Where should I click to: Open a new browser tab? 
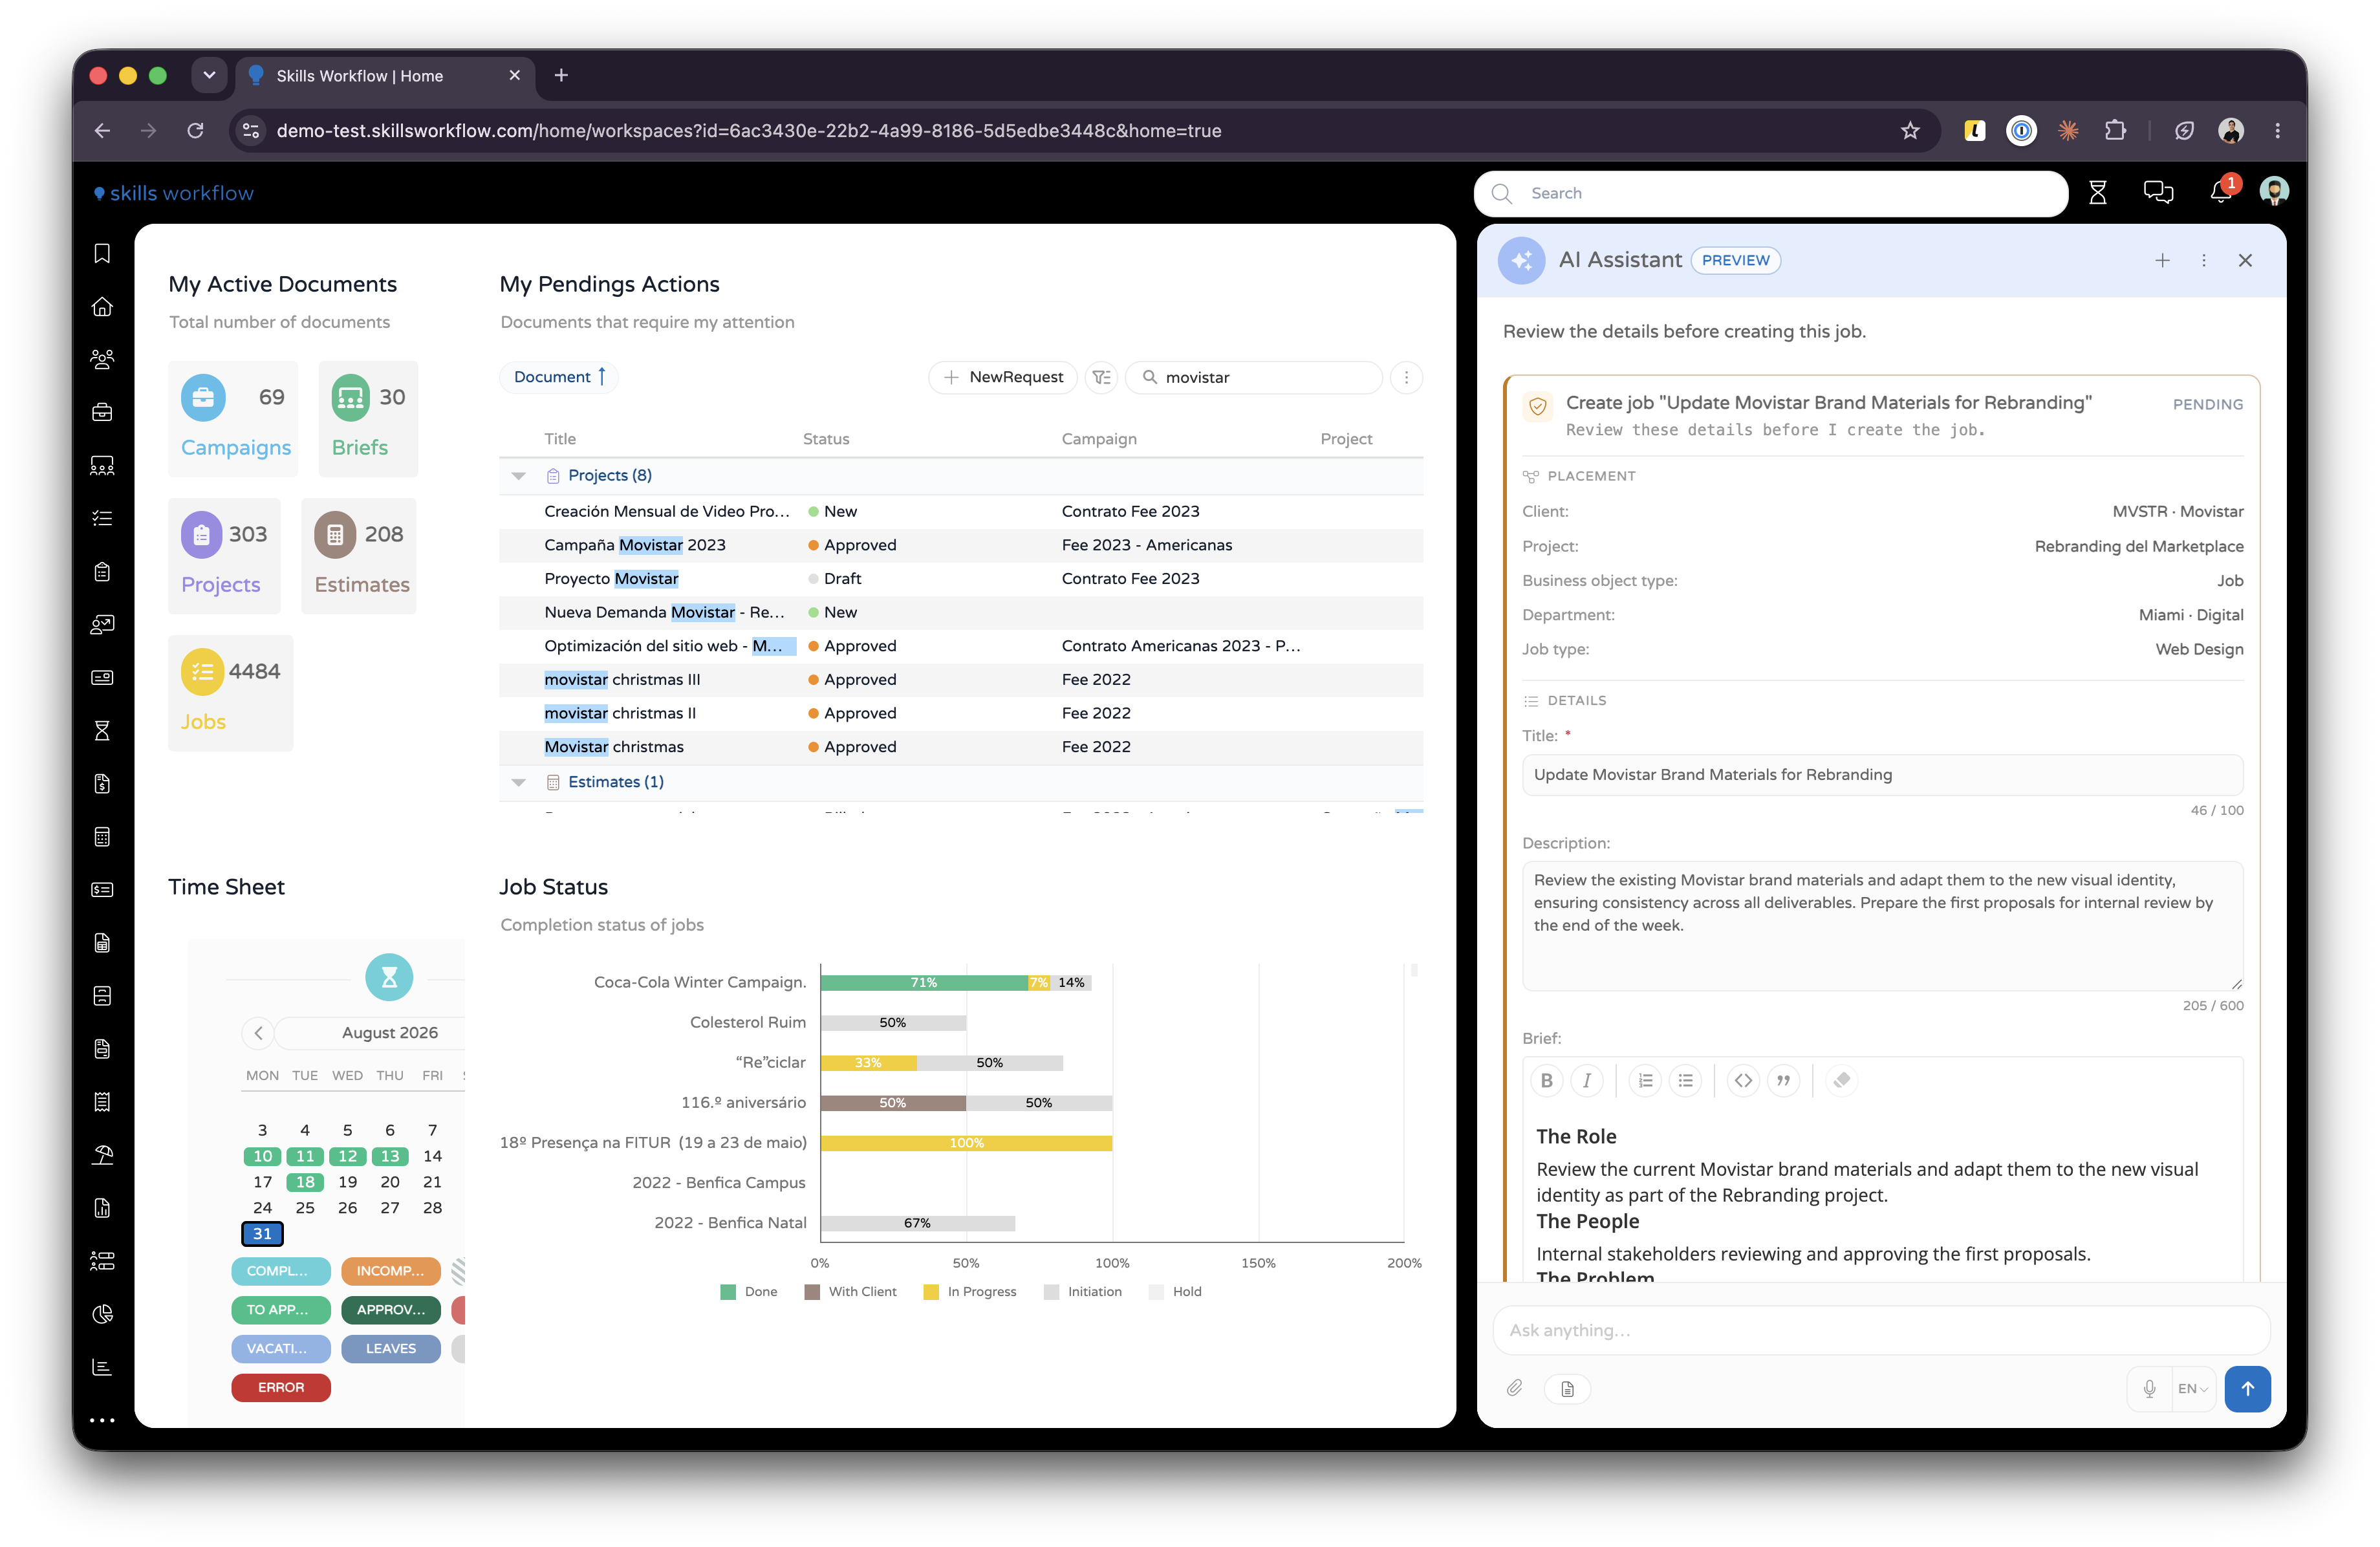pyautogui.click(x=561, y=75)
